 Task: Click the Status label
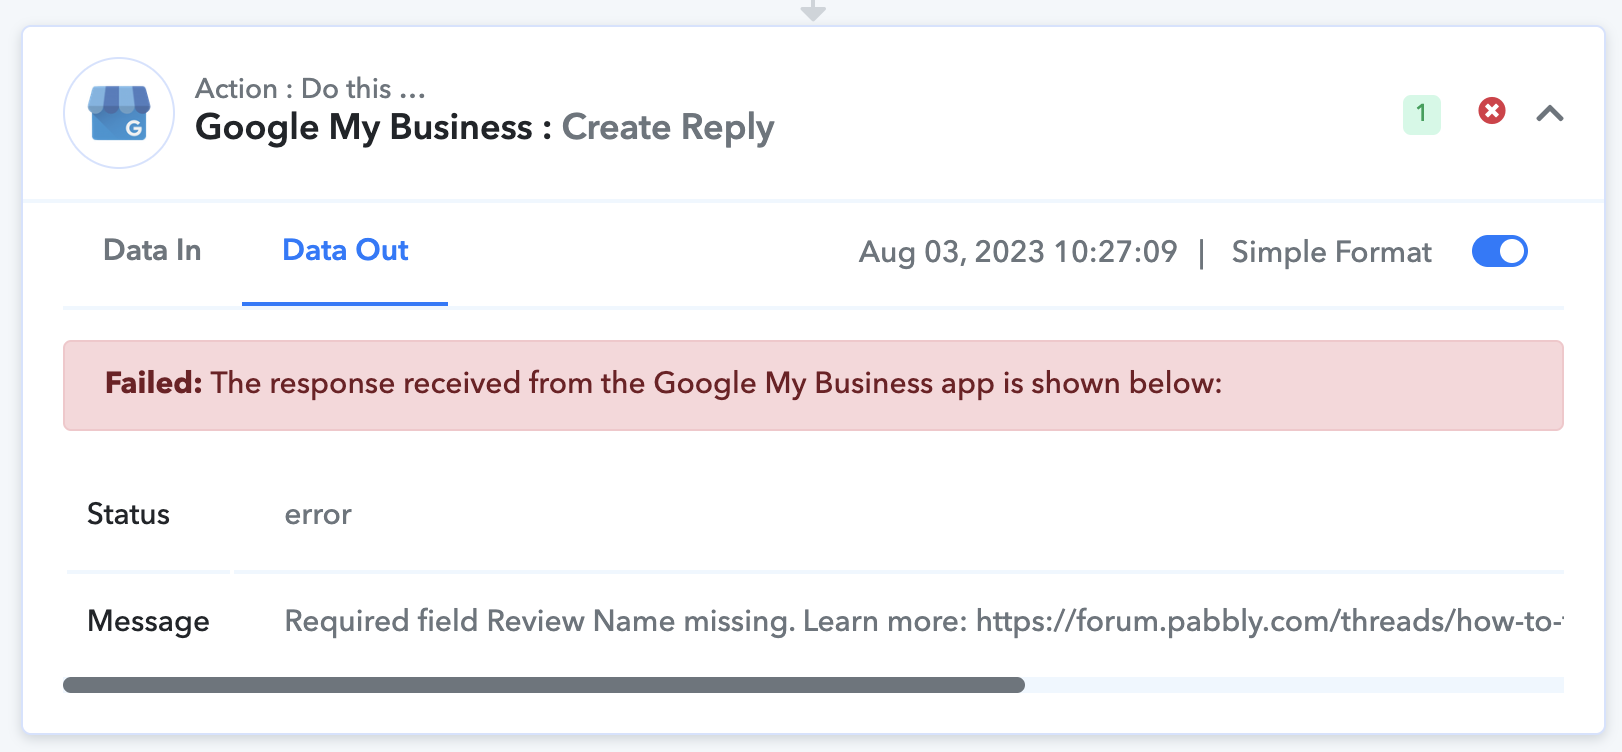128,514
